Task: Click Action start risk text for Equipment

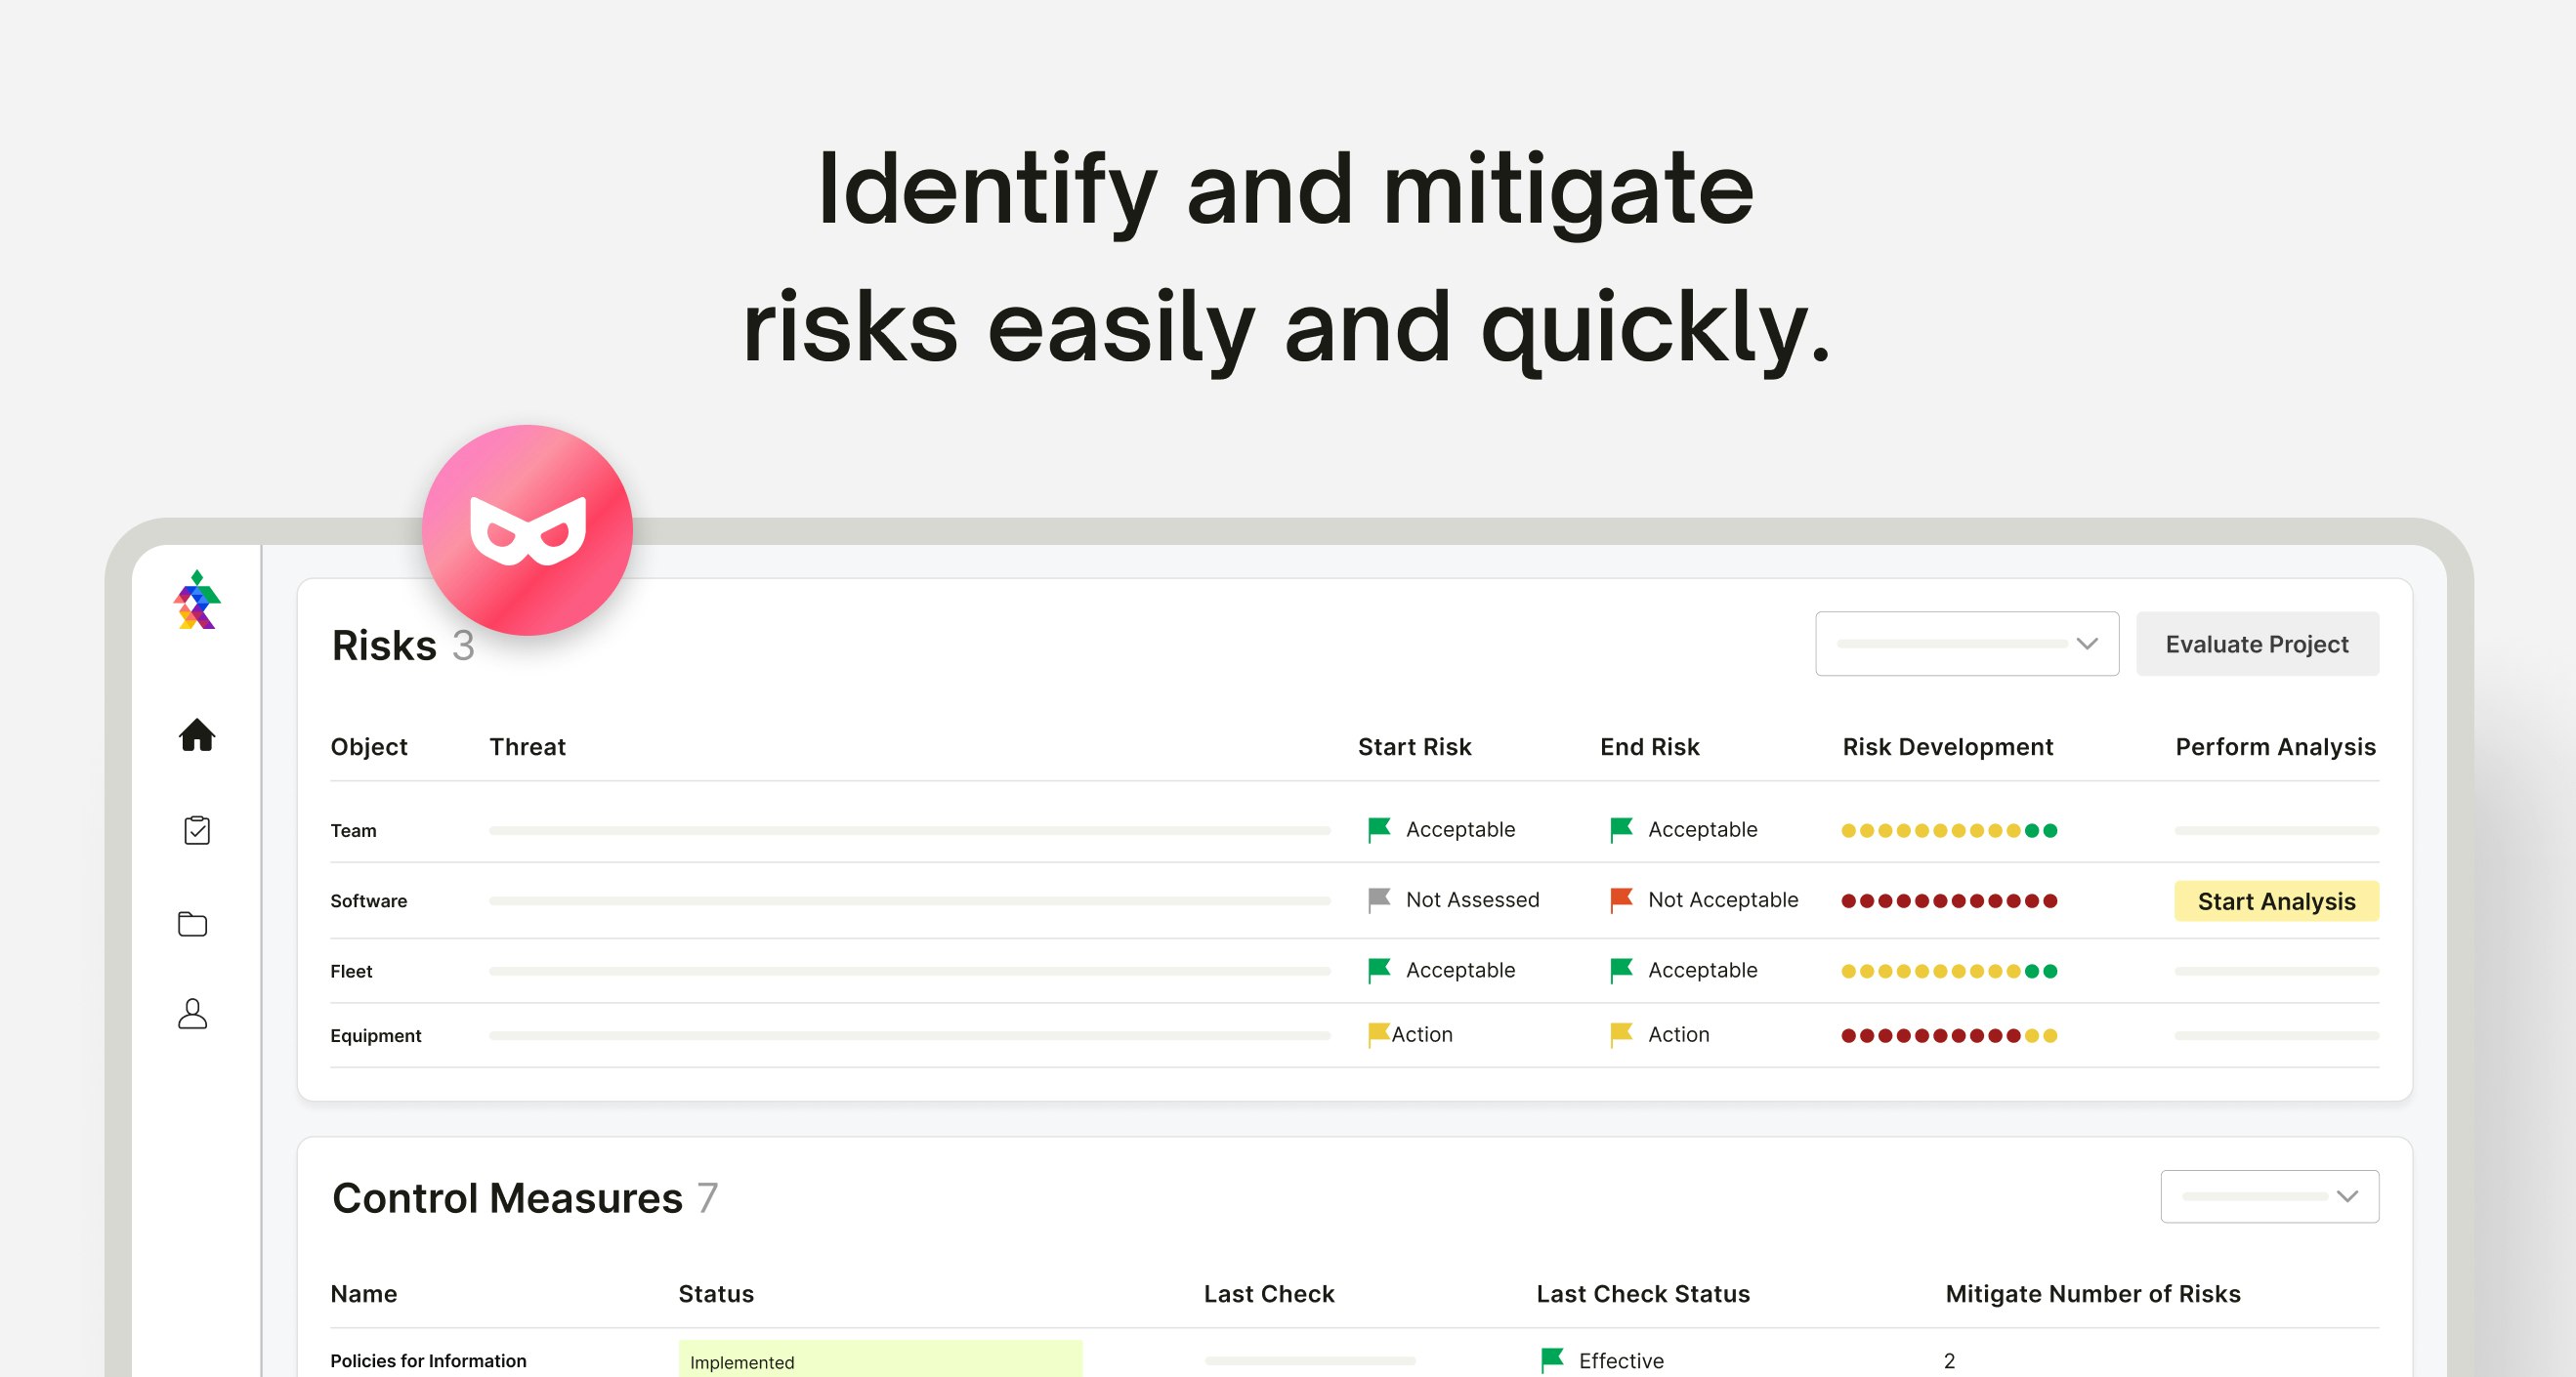Action: 1421,1035
